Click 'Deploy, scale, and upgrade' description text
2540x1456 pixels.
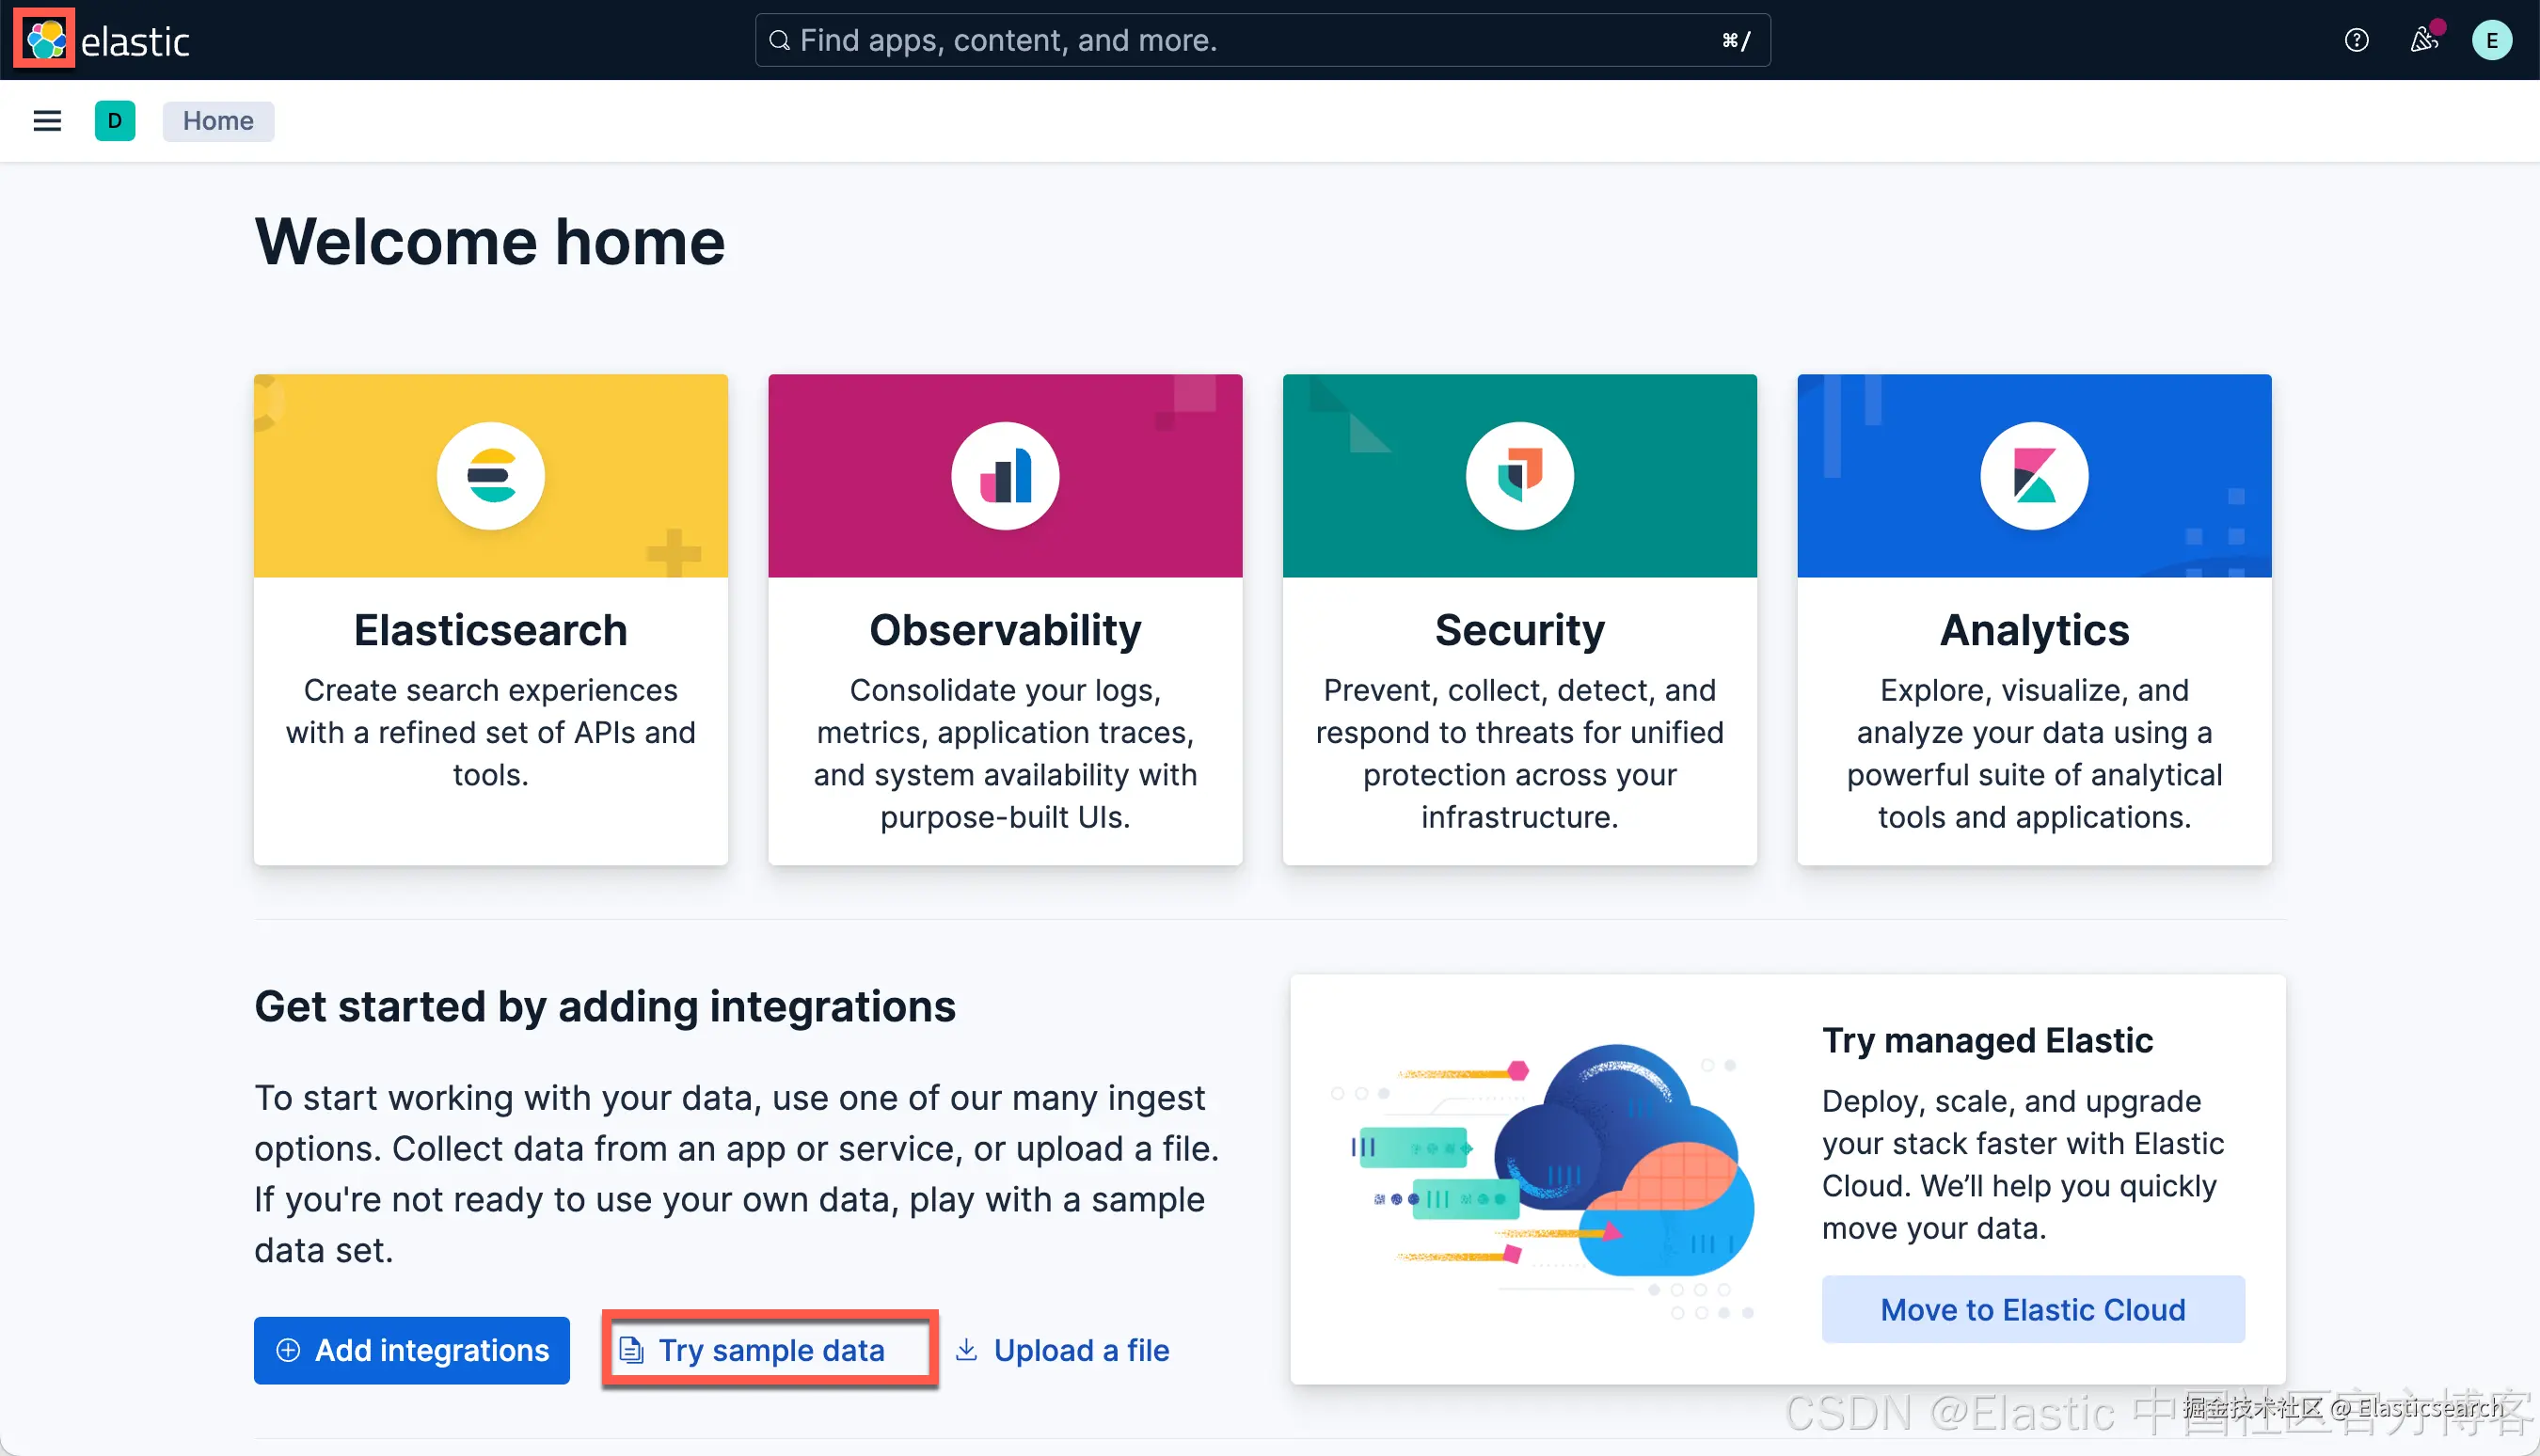[x=2023, y=1164]
